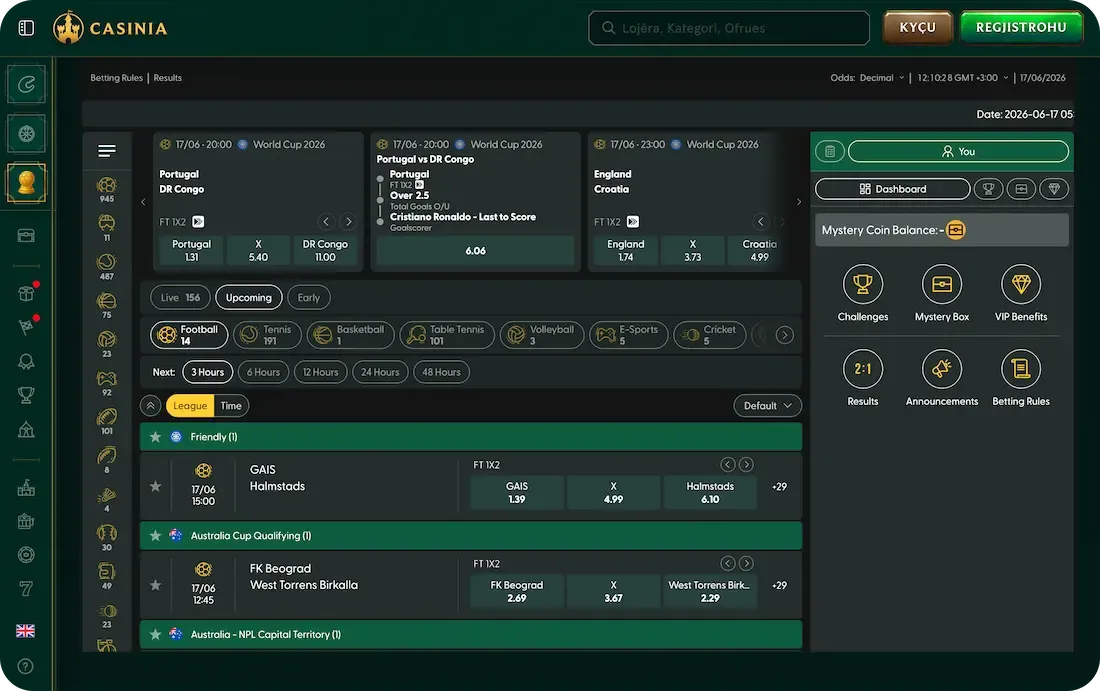Image resolution: width=1100 pixels, height=691 pixels.
Task: Click the search games input field
Action: click(729, 28)
